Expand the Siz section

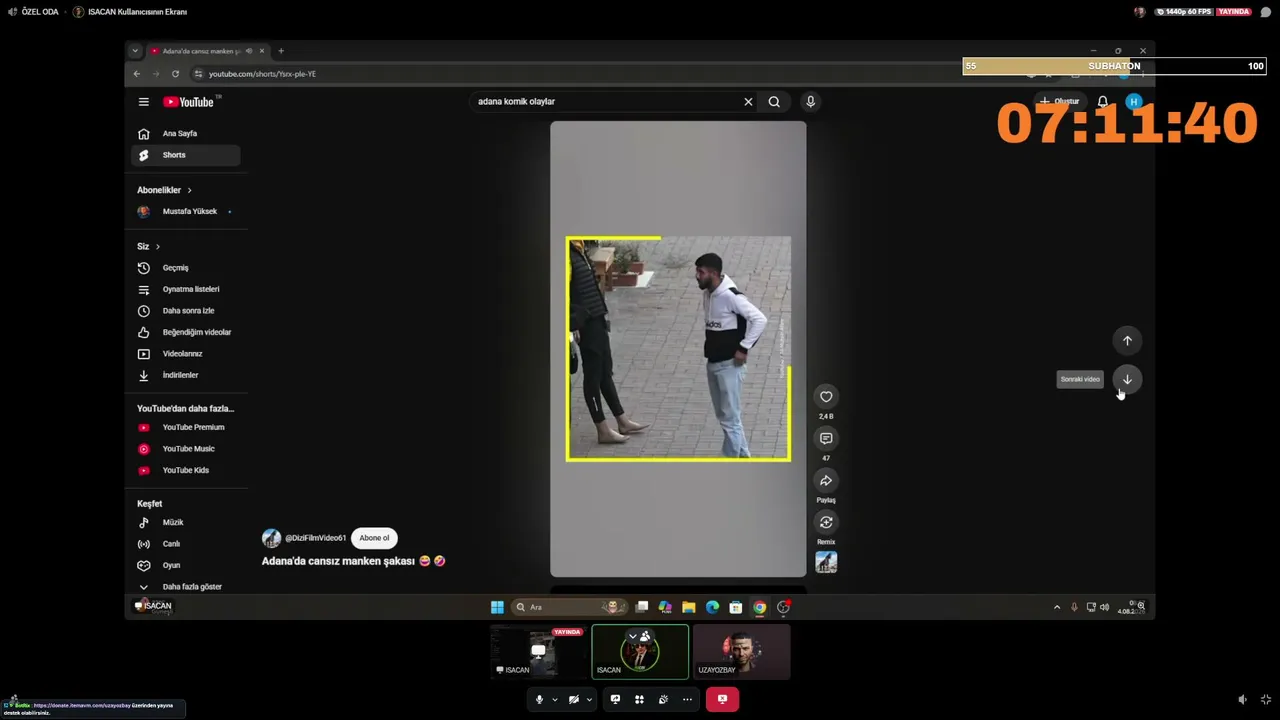[x=148, y=246]
